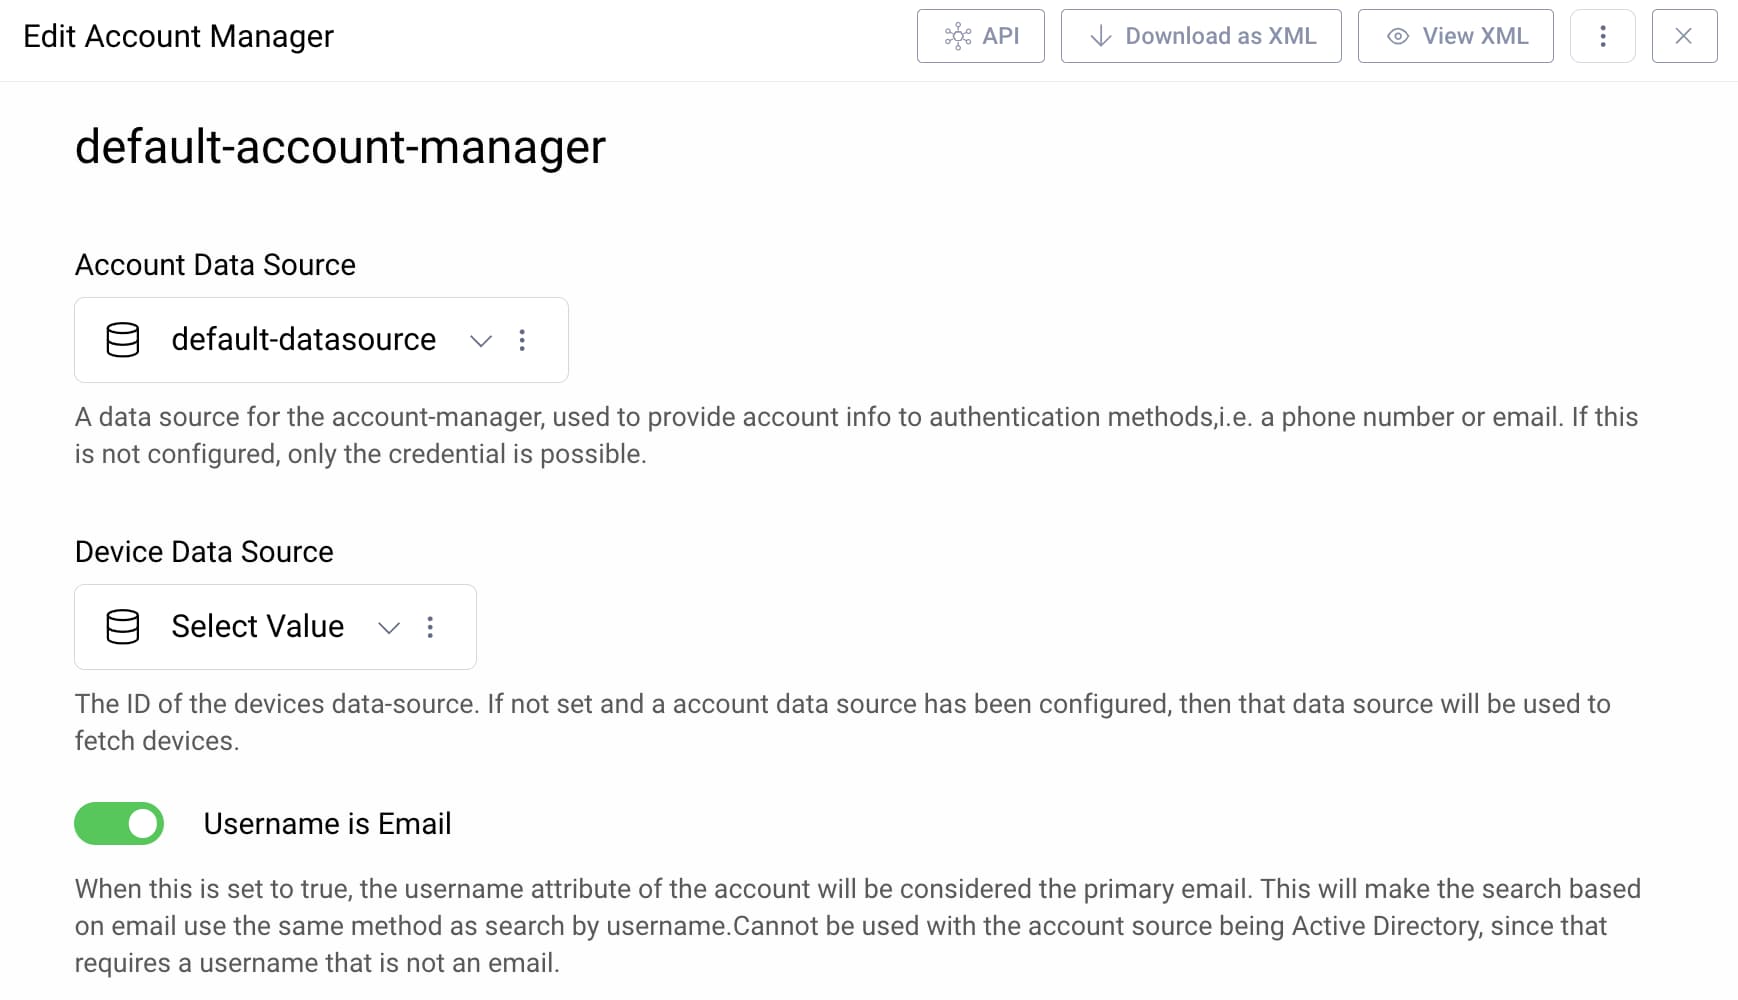Click the API button
This screenshot has height=1000, width=1738.
980,36
